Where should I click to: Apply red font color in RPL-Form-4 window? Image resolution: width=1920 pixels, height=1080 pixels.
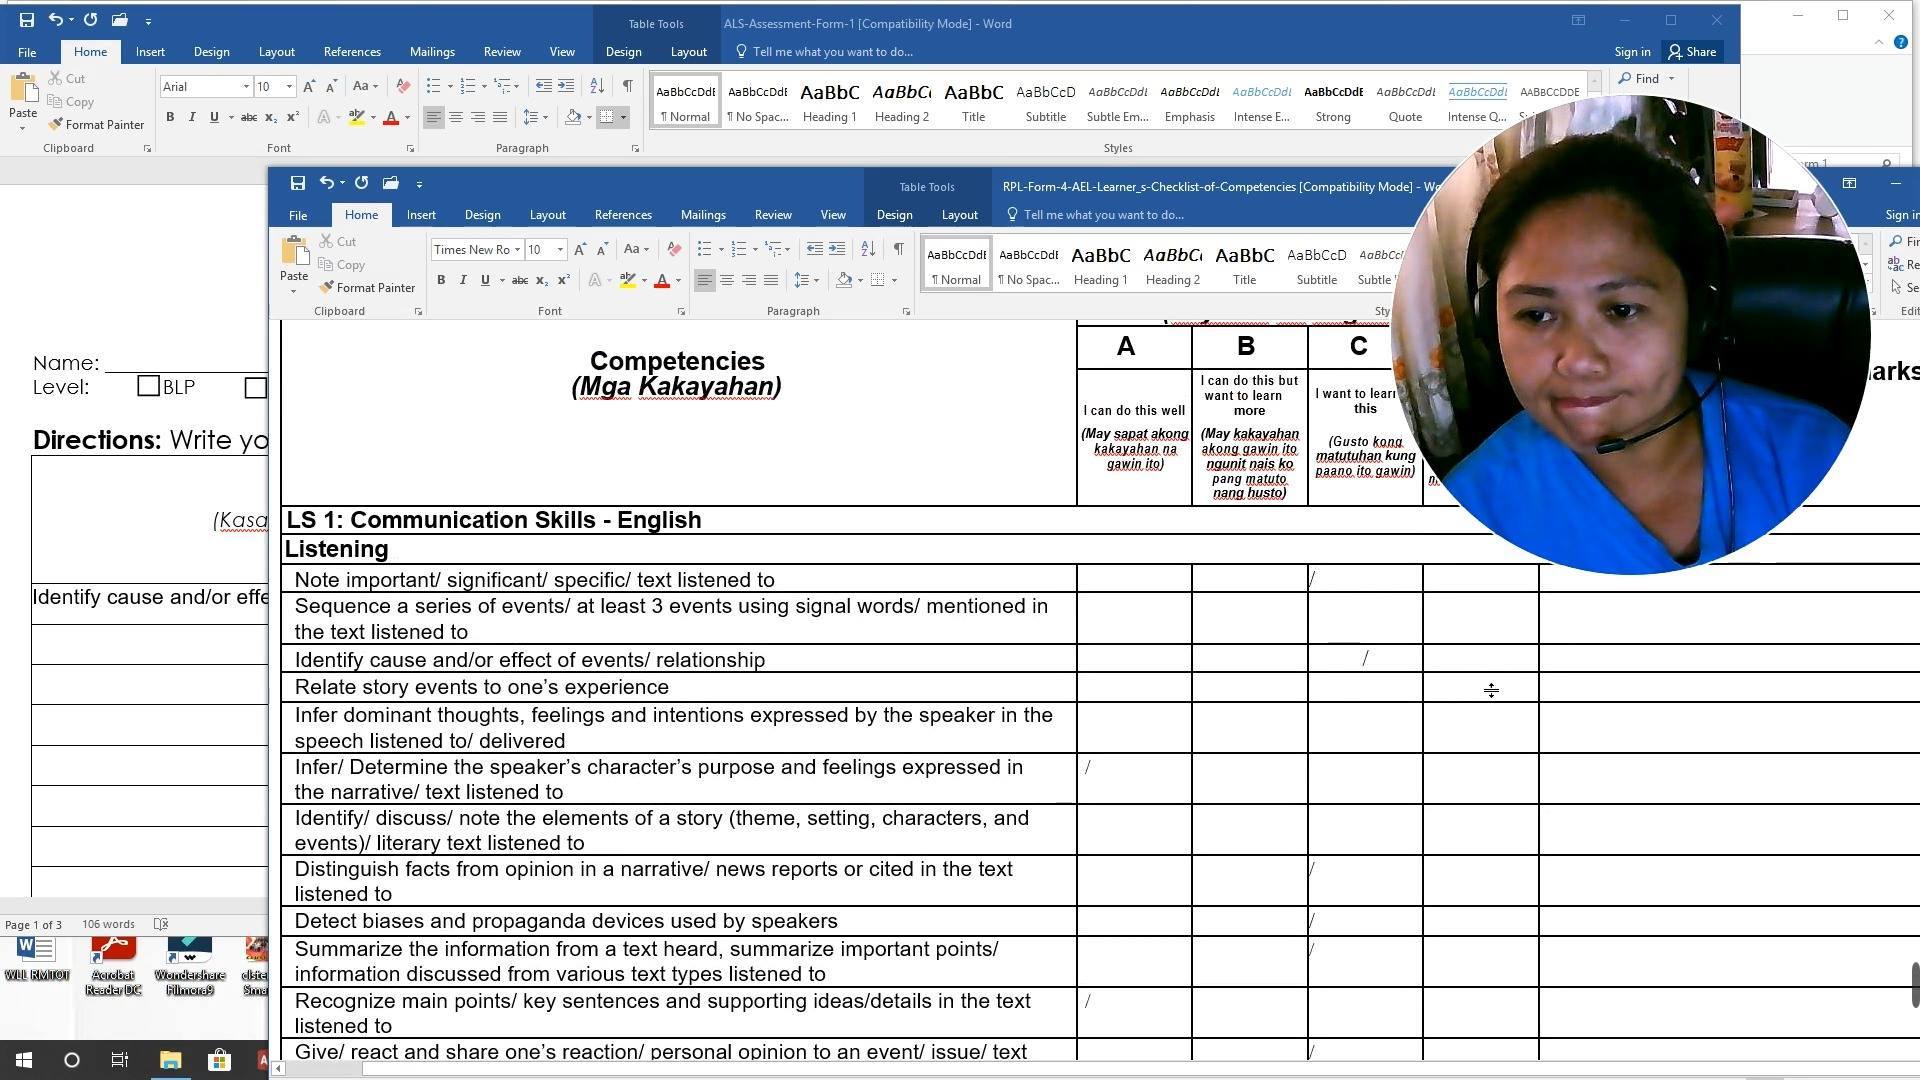661,280
